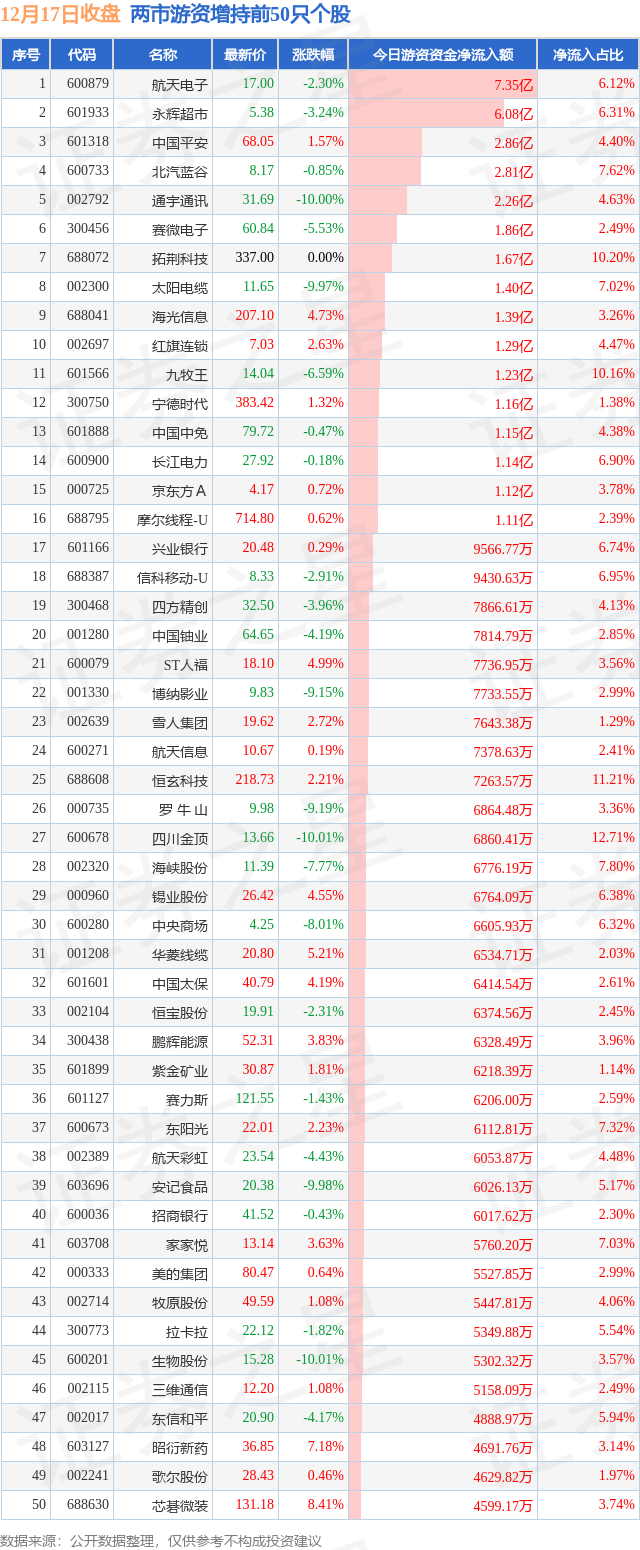Click stock name 鹏辉能源
Screen dimensions: 640x1550
[180, 1041]
